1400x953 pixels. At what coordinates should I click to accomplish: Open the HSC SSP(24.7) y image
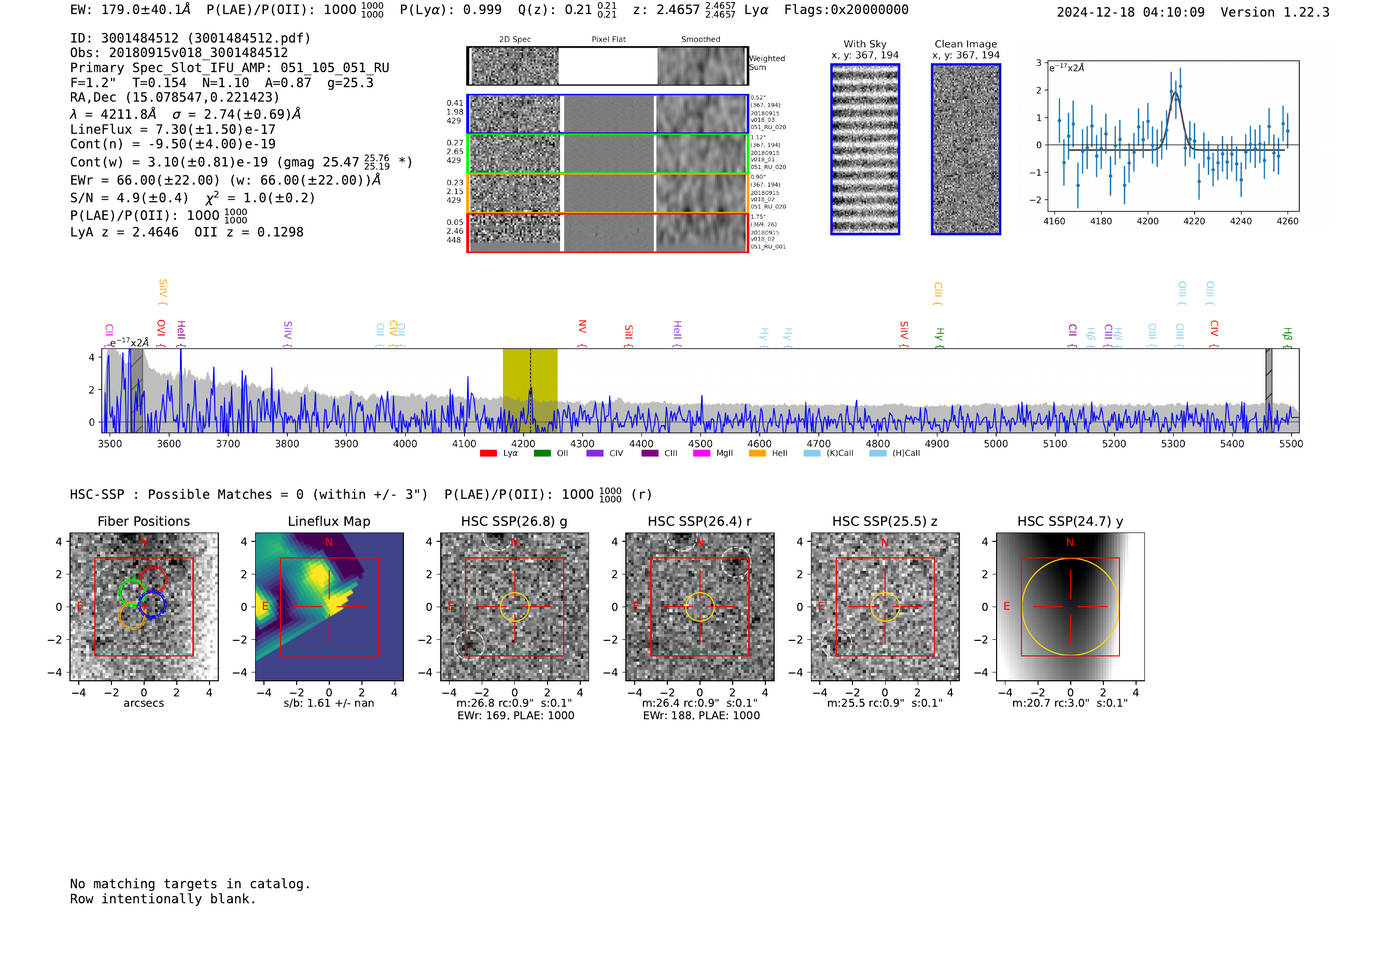[1070, 607]
